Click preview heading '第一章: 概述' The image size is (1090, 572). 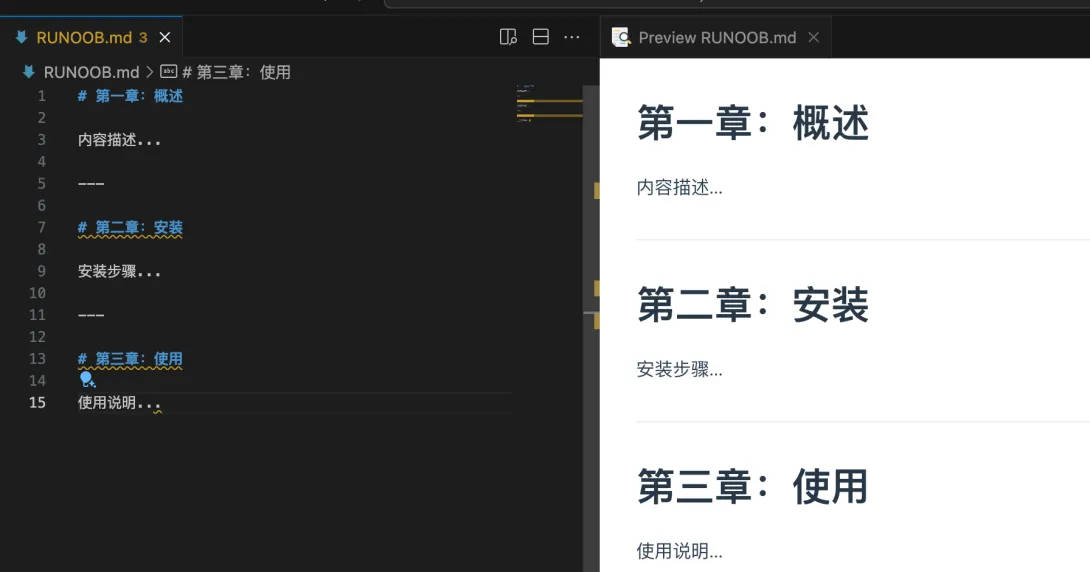click(x=753, y=123)
